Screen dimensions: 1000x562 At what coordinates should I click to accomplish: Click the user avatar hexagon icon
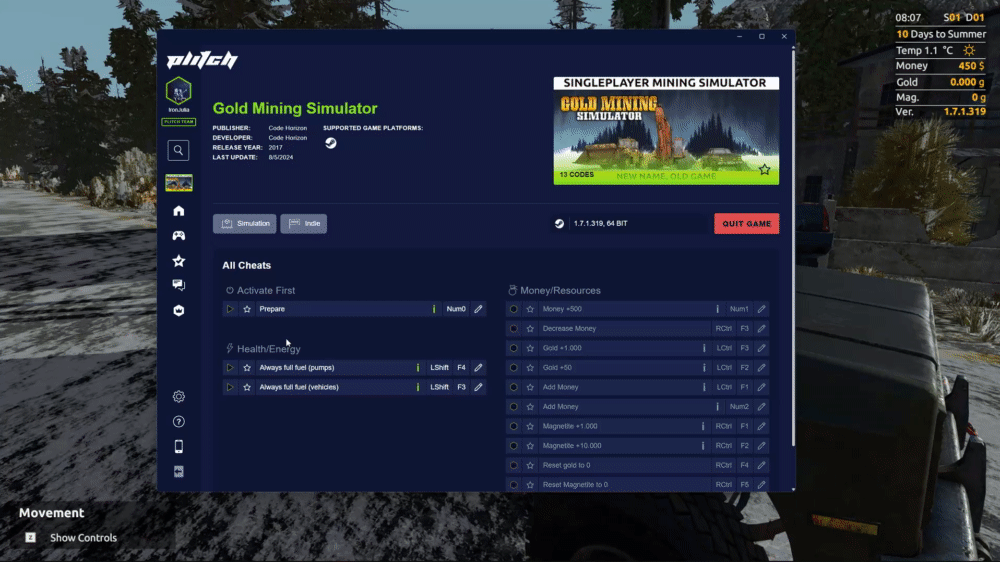(179, 91)
